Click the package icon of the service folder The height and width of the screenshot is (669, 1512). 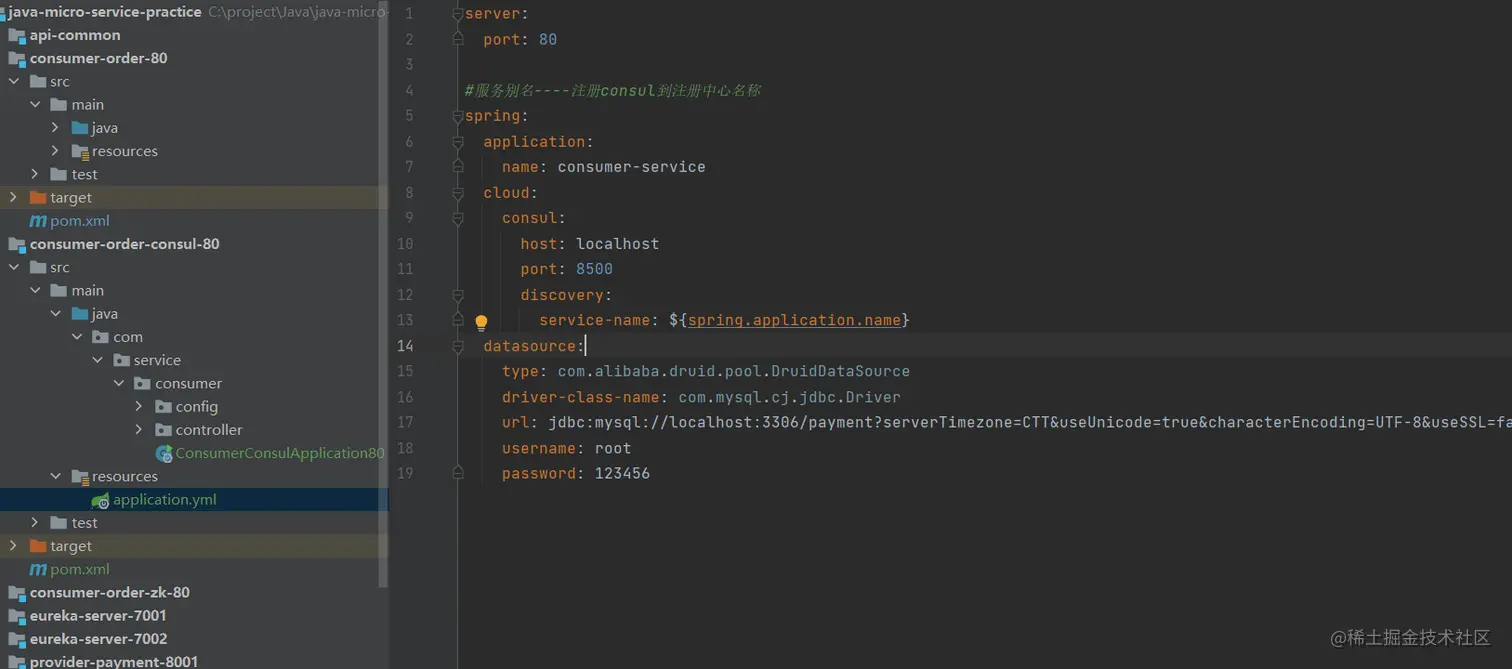[122, 360]
